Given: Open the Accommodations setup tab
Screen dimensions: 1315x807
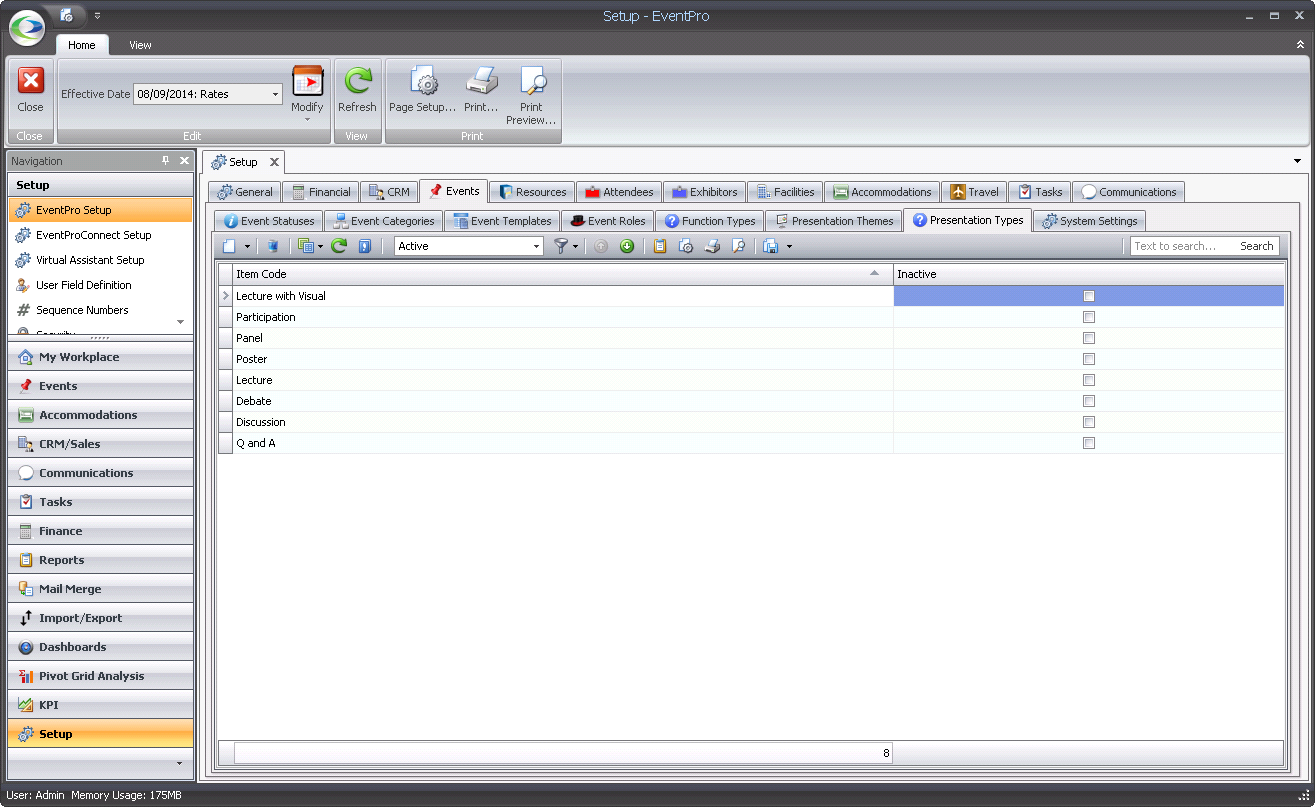Looking at the screenshot, I should [882, 192].
